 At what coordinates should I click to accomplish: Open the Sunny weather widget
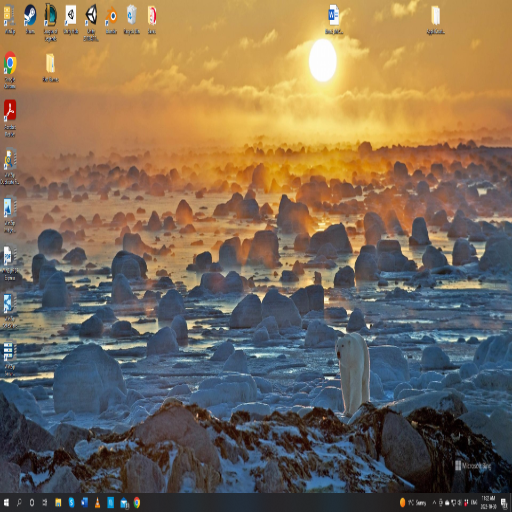coord(413,502)
